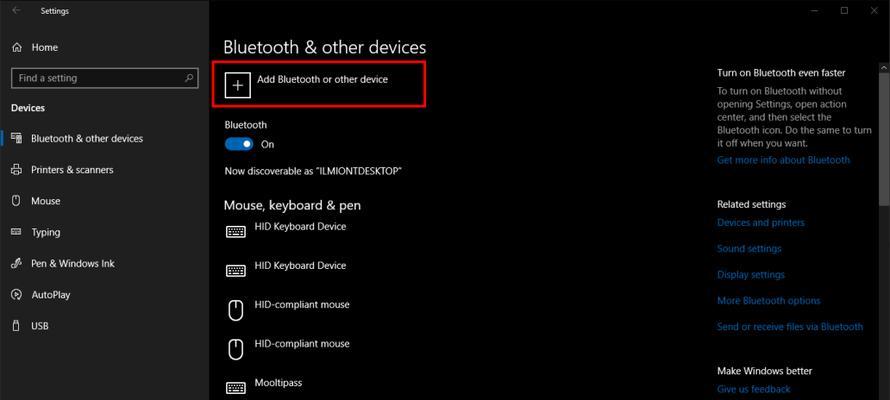Image resolution: width=890 pixels, height=400 pixels.
Task: Turn off the Bluetooth toggle
Action: 238,144
